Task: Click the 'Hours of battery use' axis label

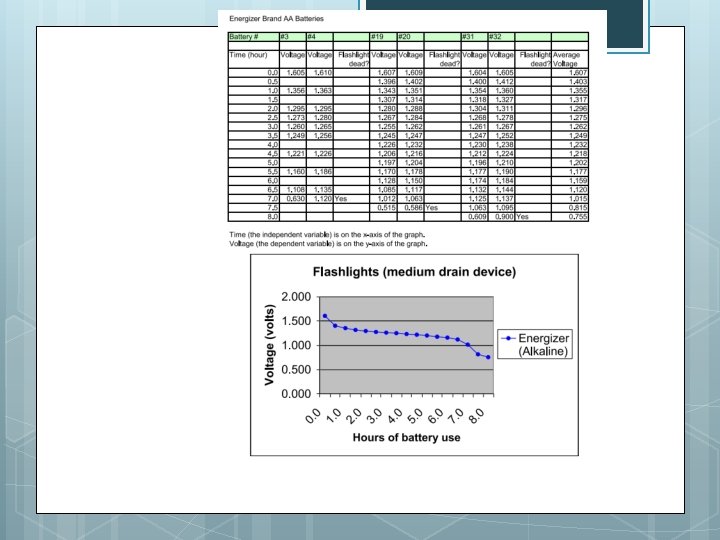Action: point(406,438)
